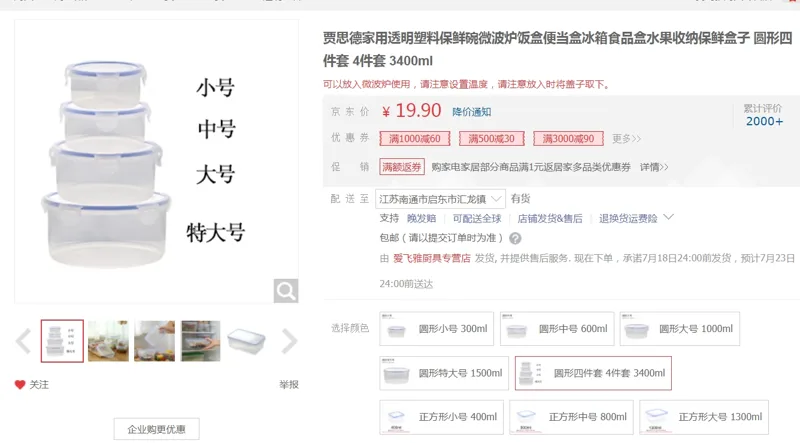Image resolution: width=800 pixels, height=443 pixels.
Task: Click the 满额返券 promotion tag
Action: (x=402, y=167)
